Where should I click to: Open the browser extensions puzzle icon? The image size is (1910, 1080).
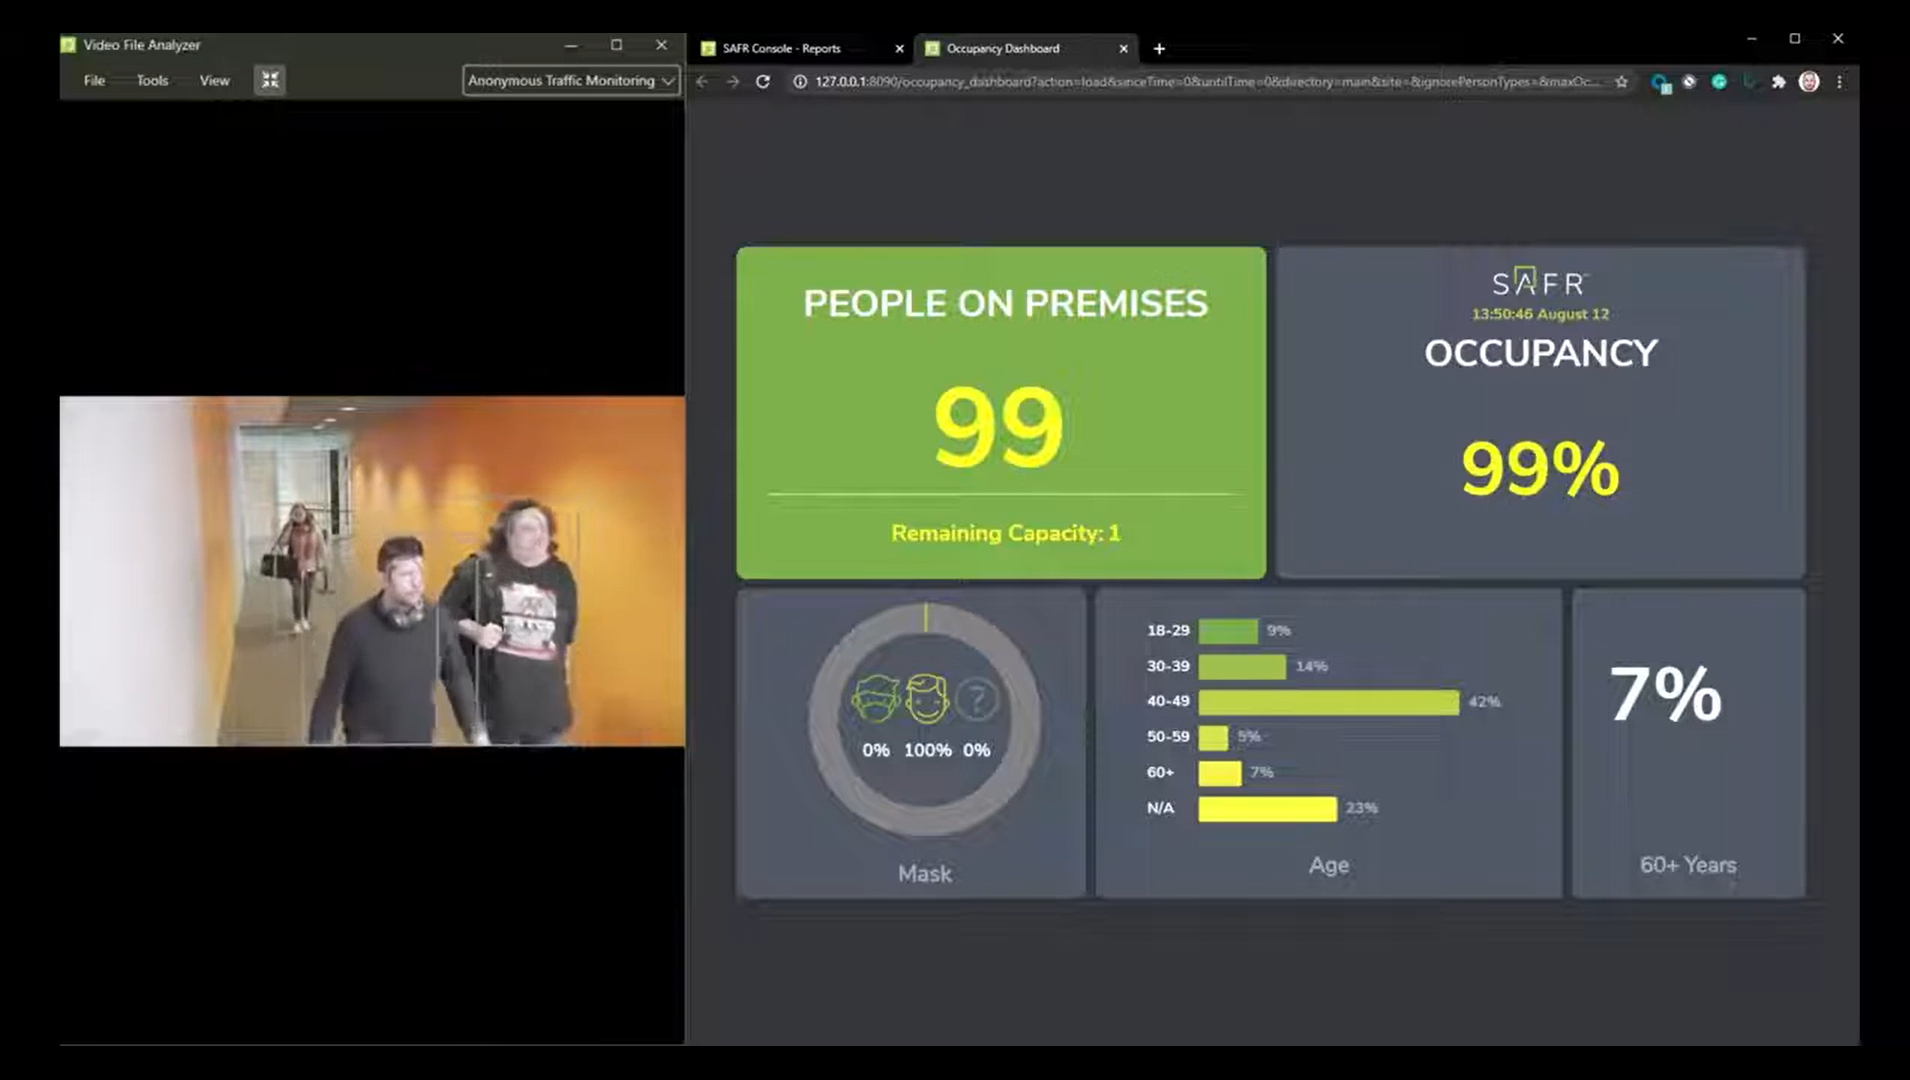(1778, 82)
